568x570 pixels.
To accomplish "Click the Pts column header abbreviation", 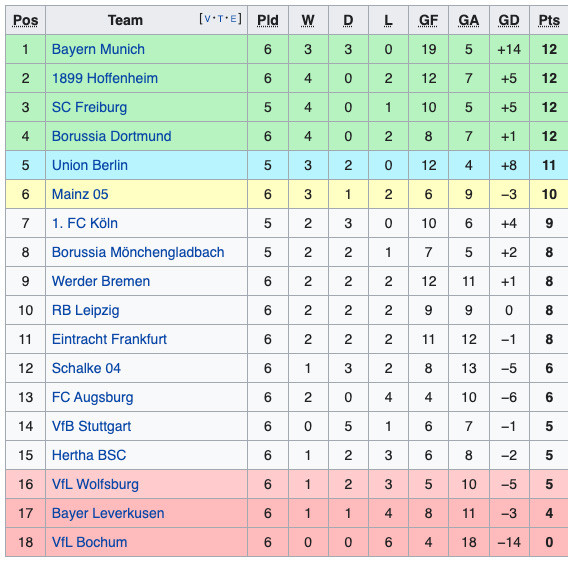I will coord(549,20).
